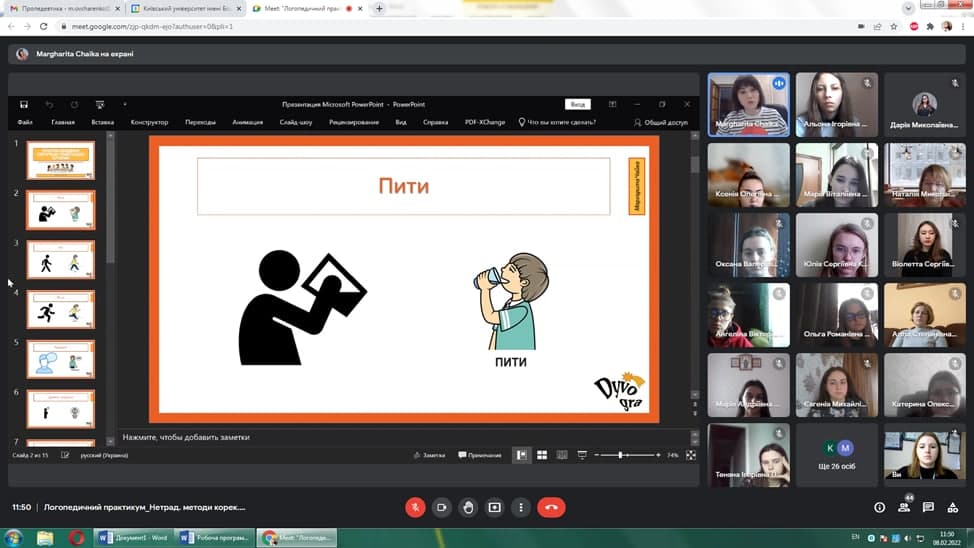
Task: Open the Meet activities icon
Action: coord(953,507)
